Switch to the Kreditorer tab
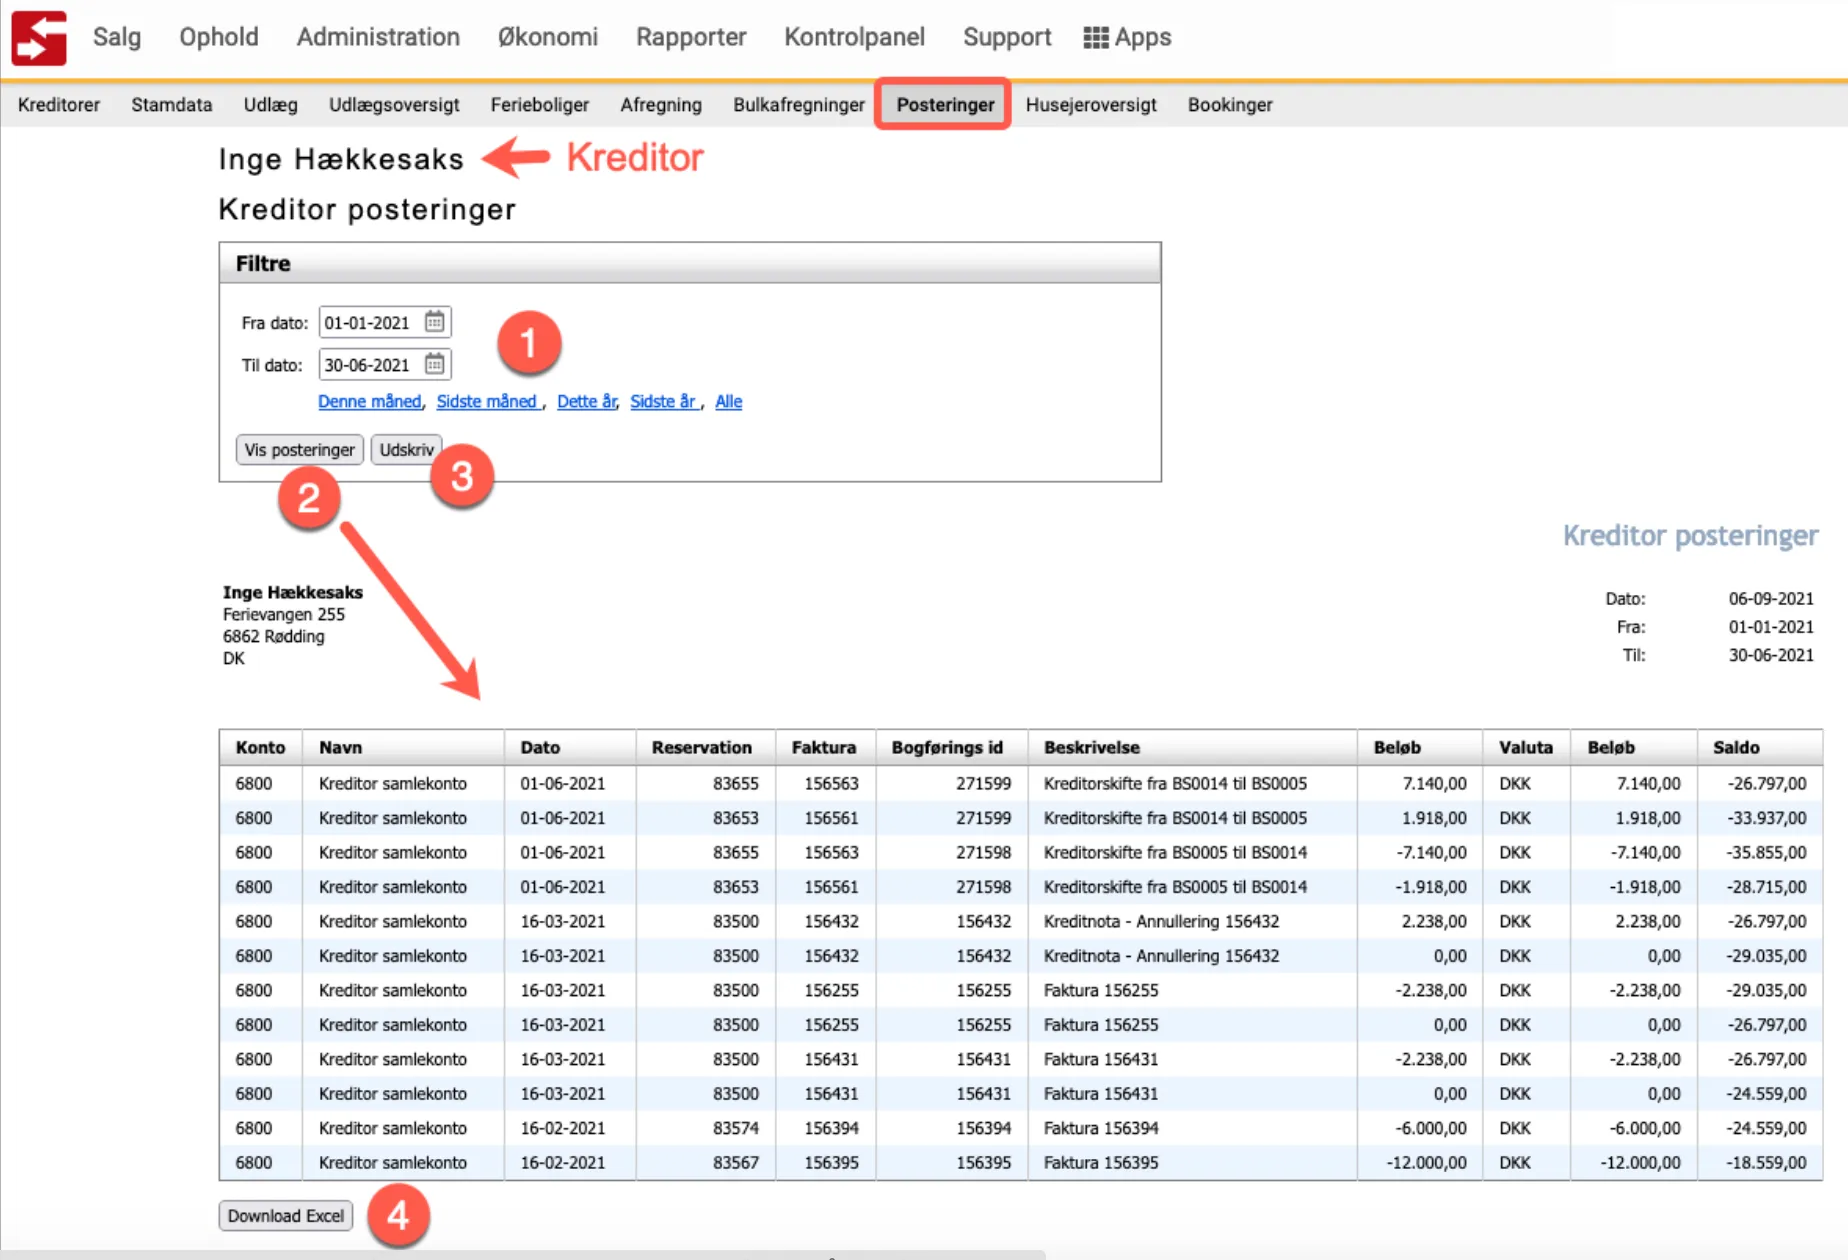 coord(59,105)
